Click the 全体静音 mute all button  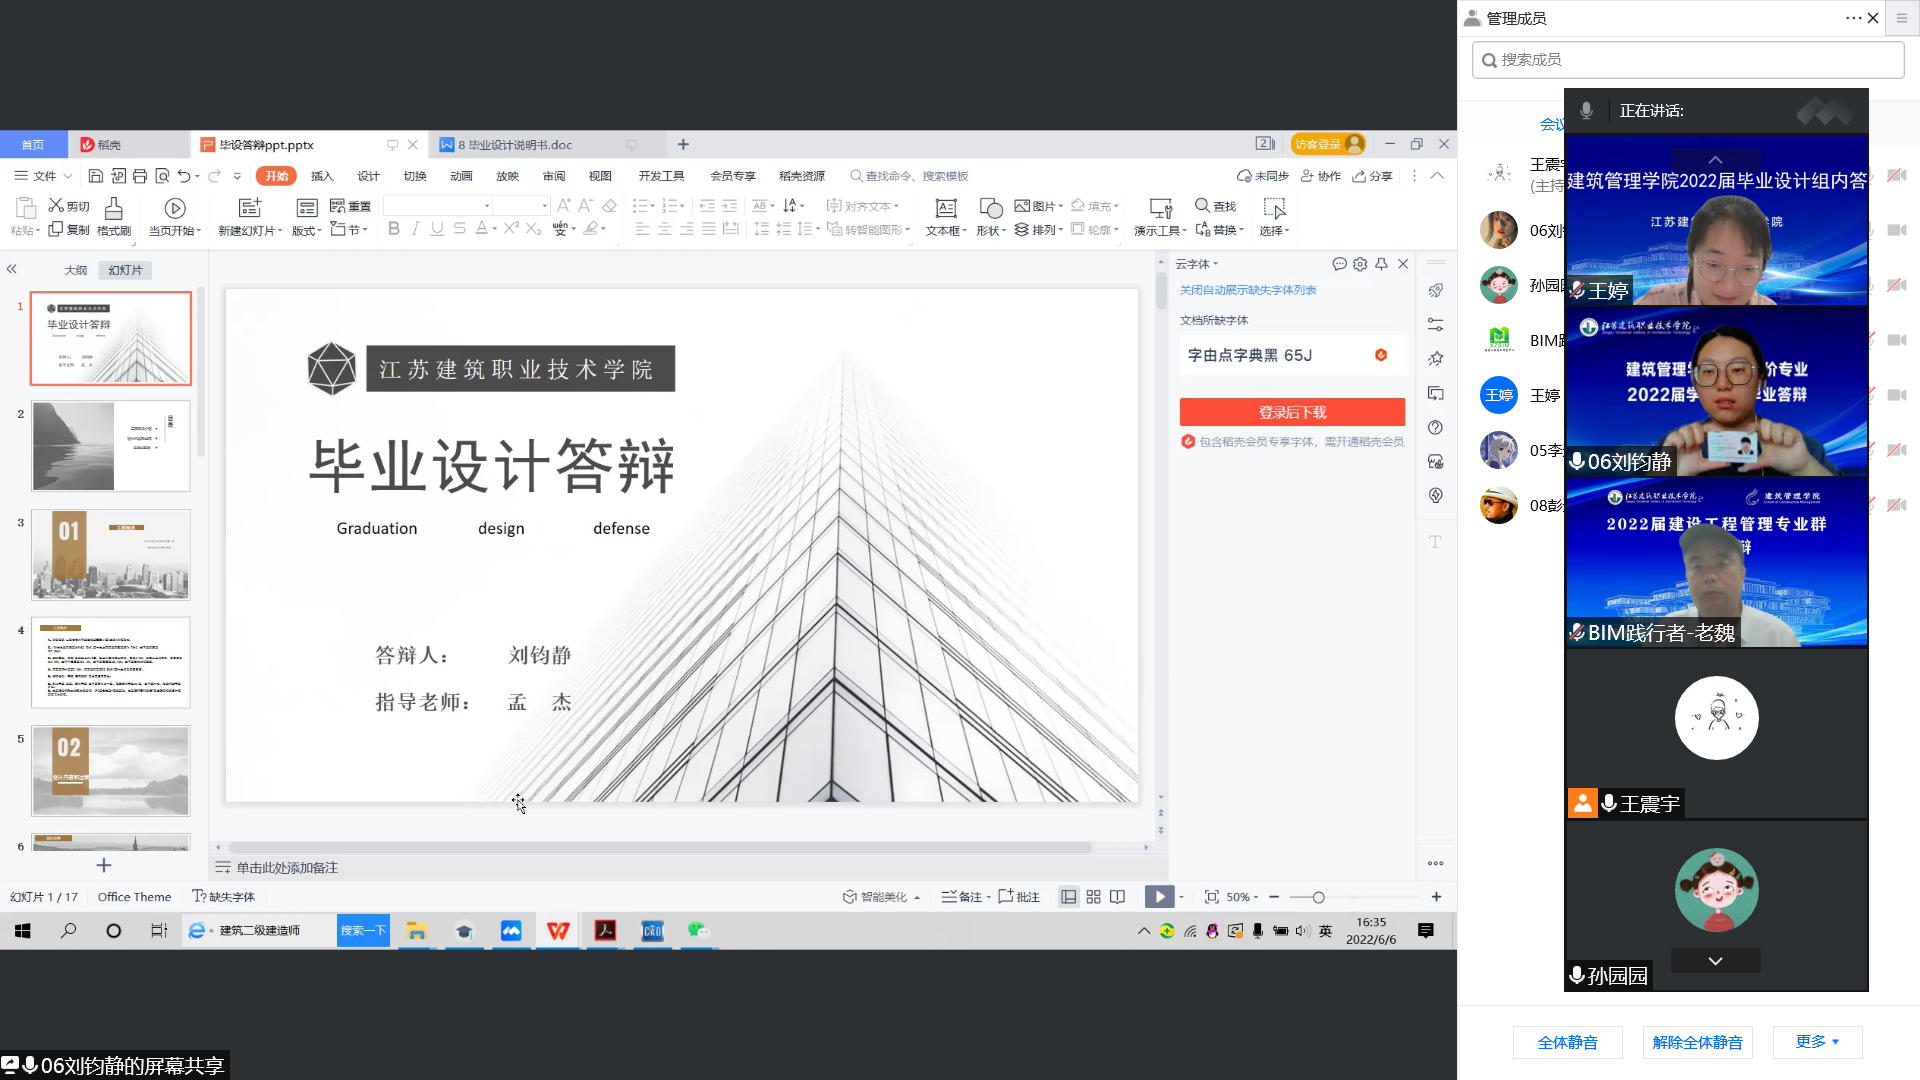pos(1567,1042)
